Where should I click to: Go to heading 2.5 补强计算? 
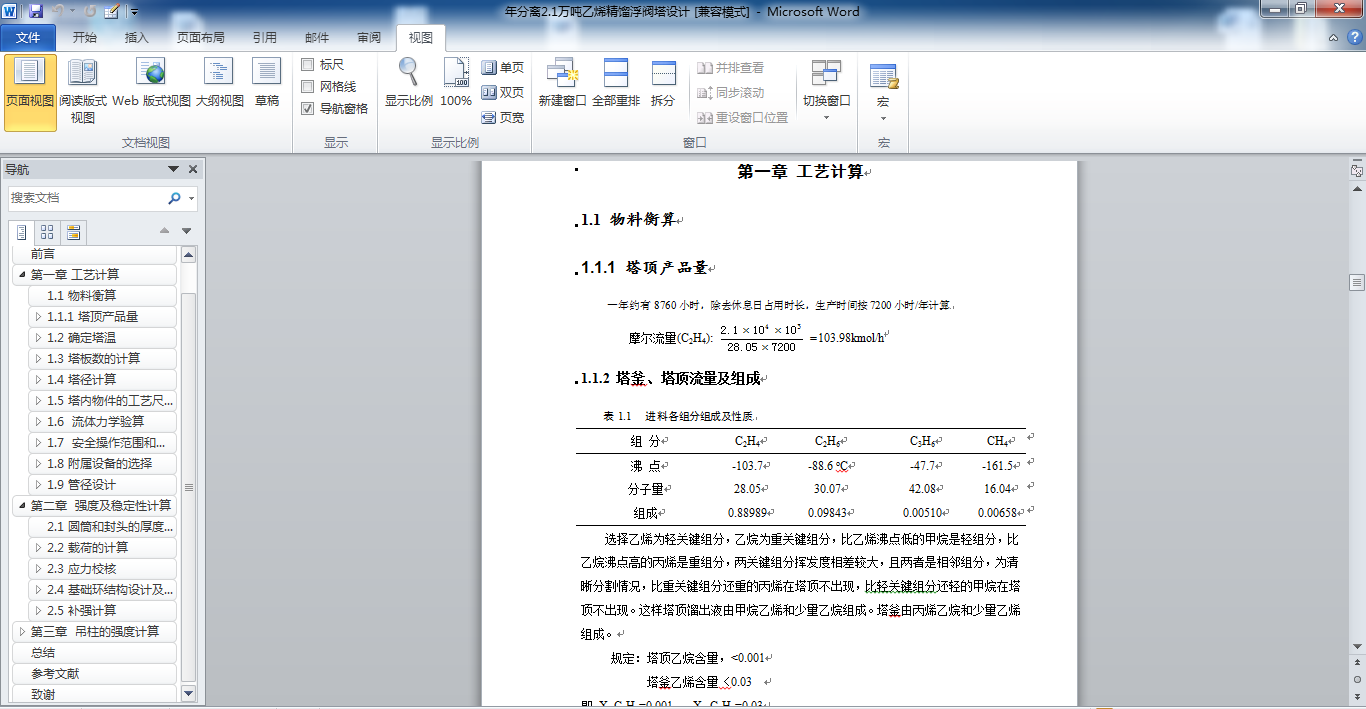(103, 611)
